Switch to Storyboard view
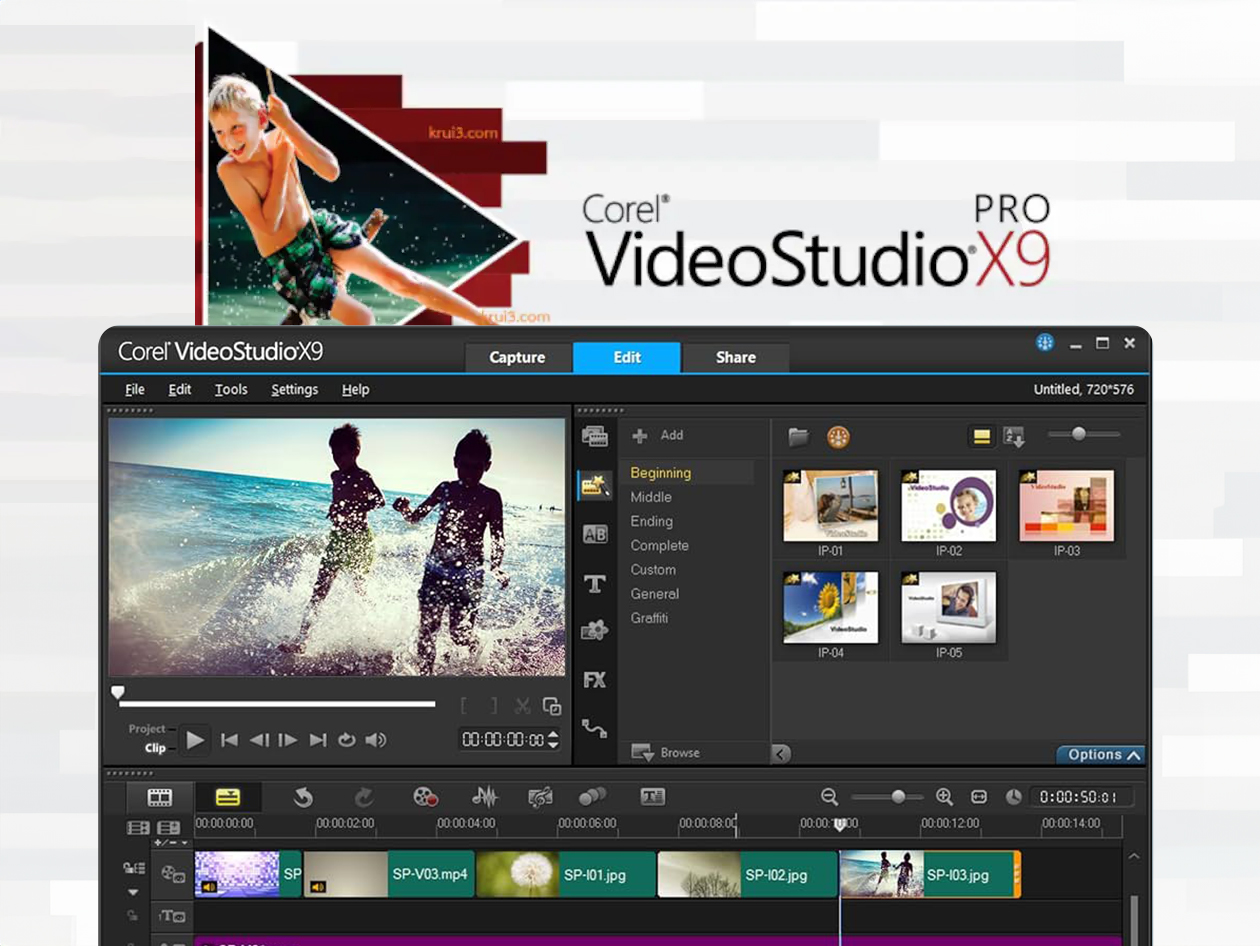 point(160,797)
